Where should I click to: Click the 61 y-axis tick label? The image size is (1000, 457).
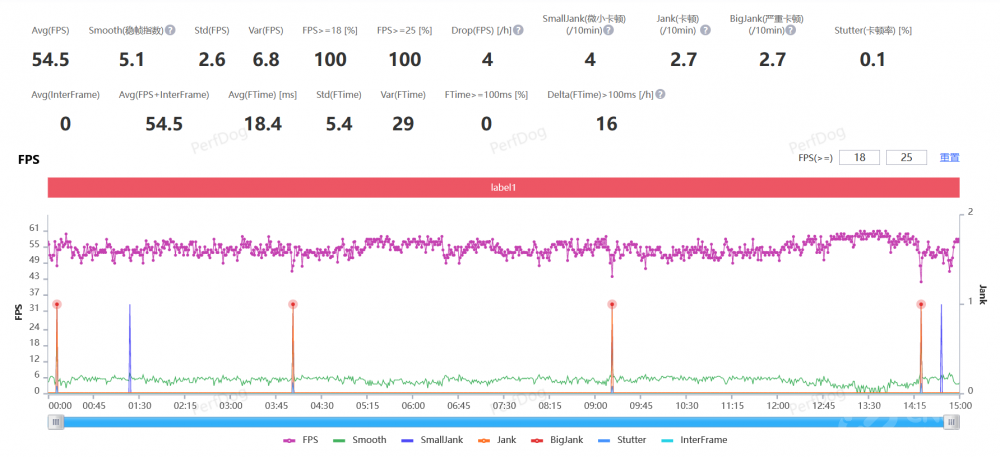pyautogui.click(x=34, y=229)
